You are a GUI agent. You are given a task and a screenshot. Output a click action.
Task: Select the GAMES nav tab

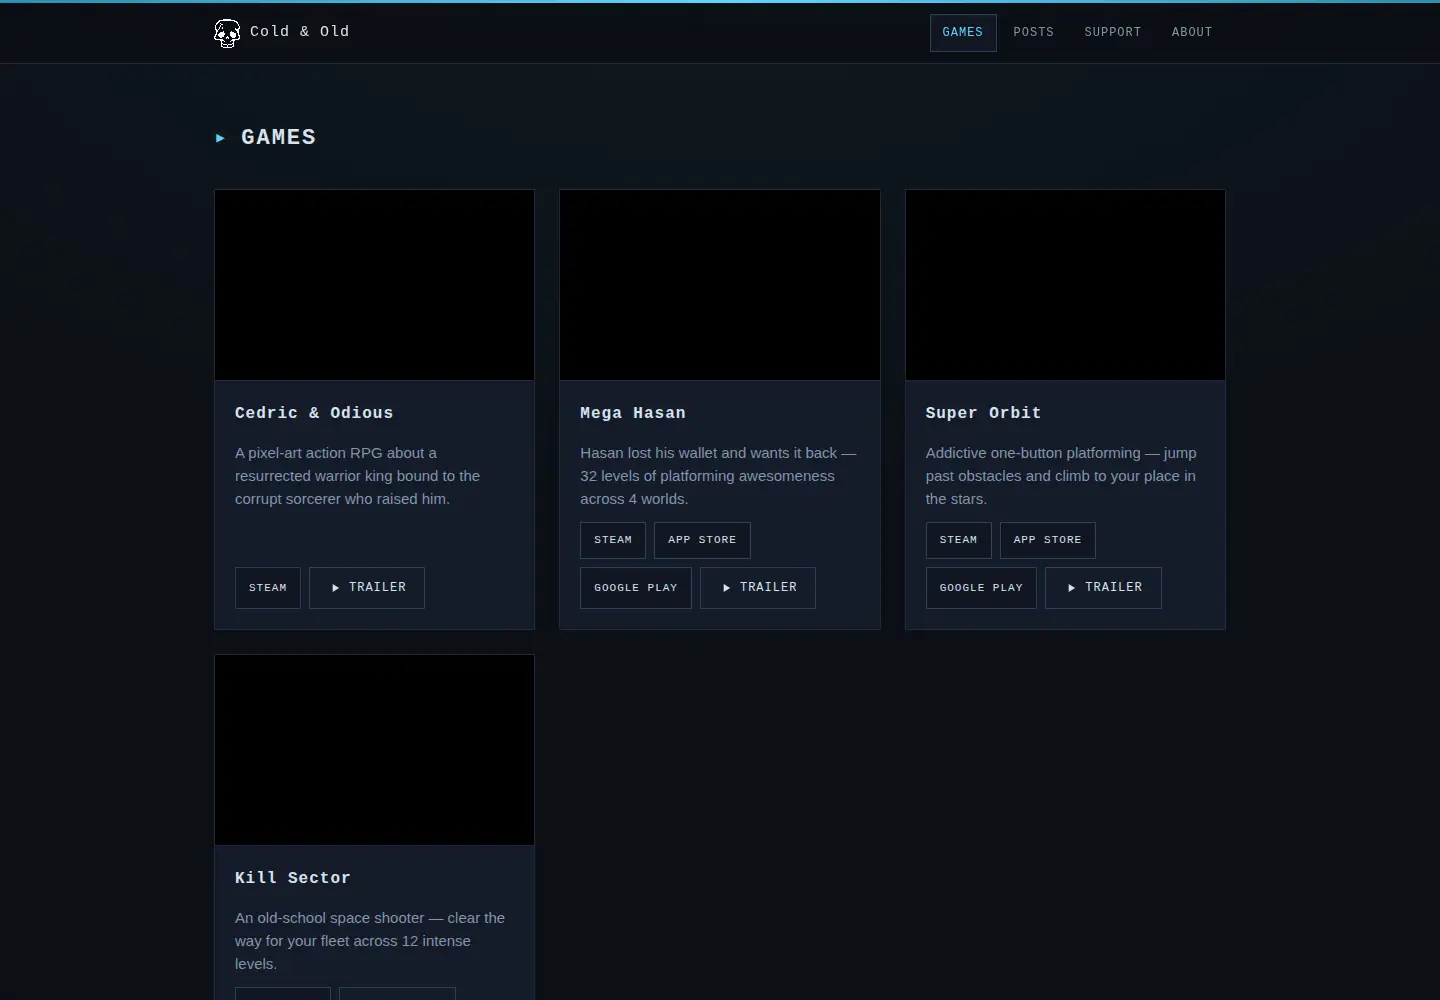(x=963, y=33)
